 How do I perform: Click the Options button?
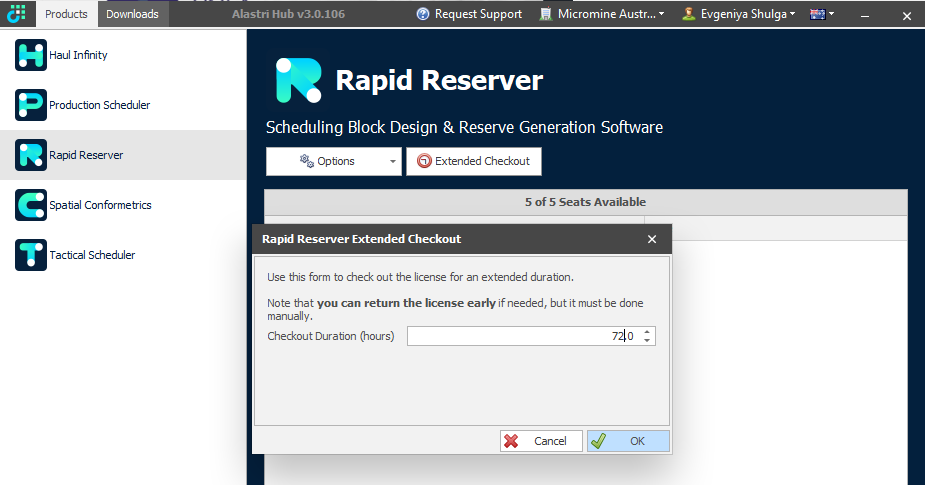click(x=334, y=162)
